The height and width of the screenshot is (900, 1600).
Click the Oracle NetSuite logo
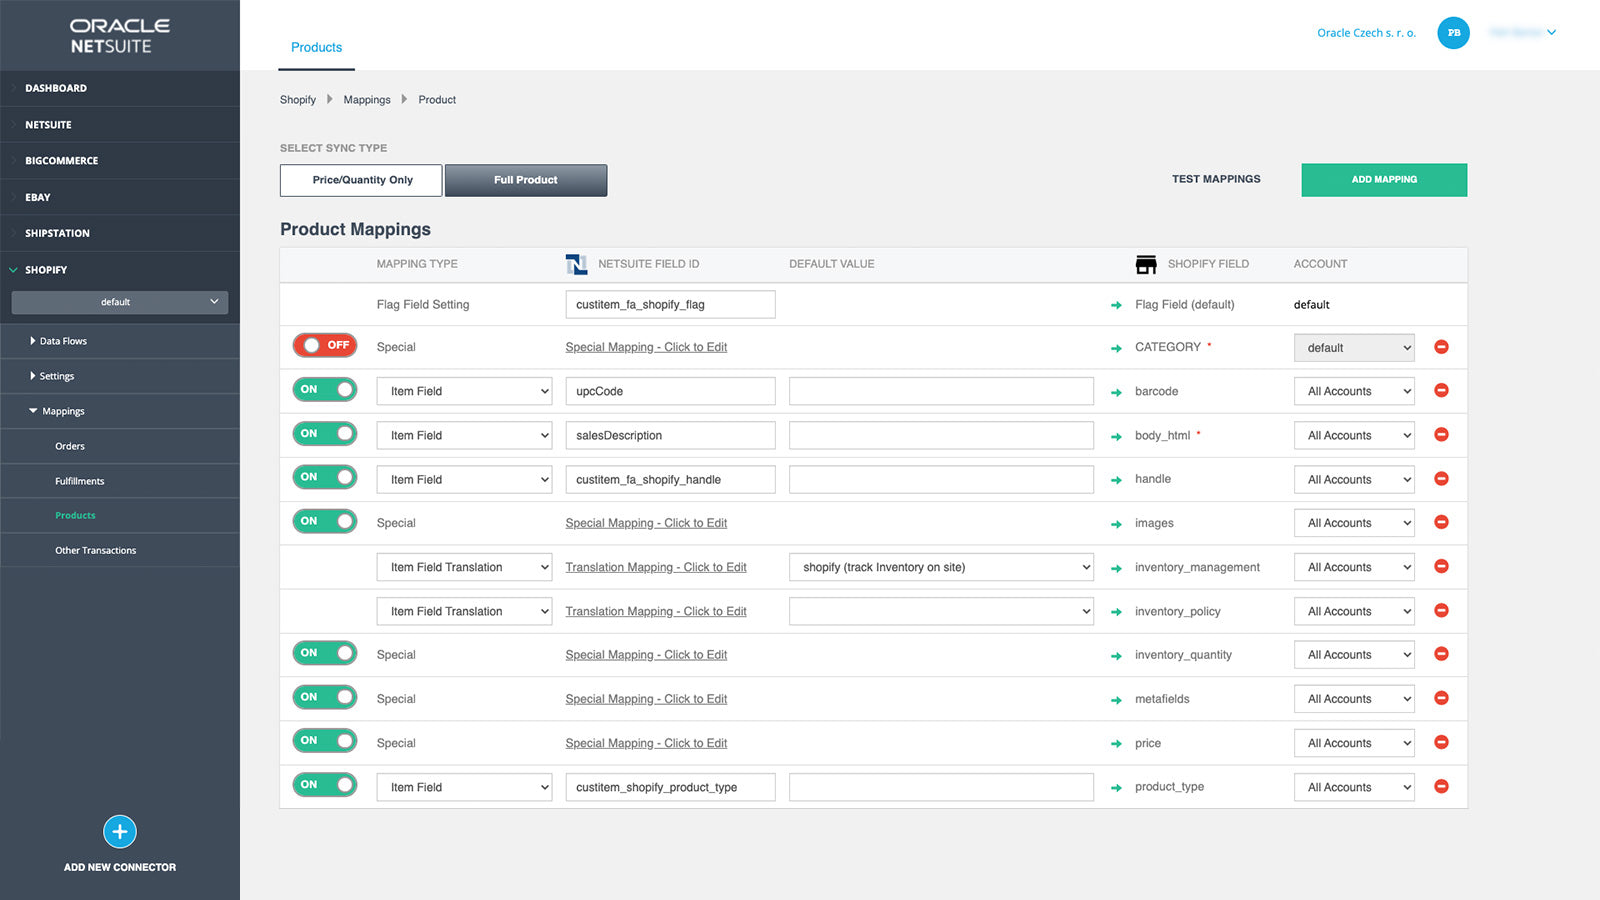click(x=118, y=33)
